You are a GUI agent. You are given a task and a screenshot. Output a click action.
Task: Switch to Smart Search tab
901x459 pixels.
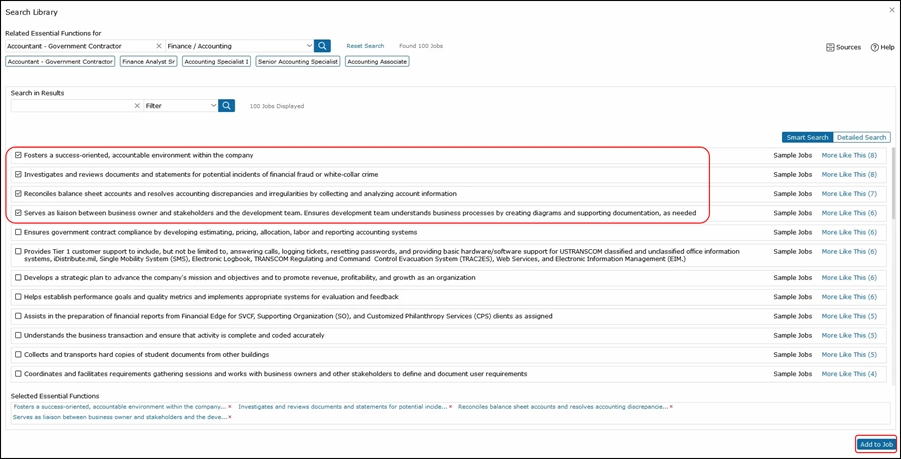coord(807,137)
